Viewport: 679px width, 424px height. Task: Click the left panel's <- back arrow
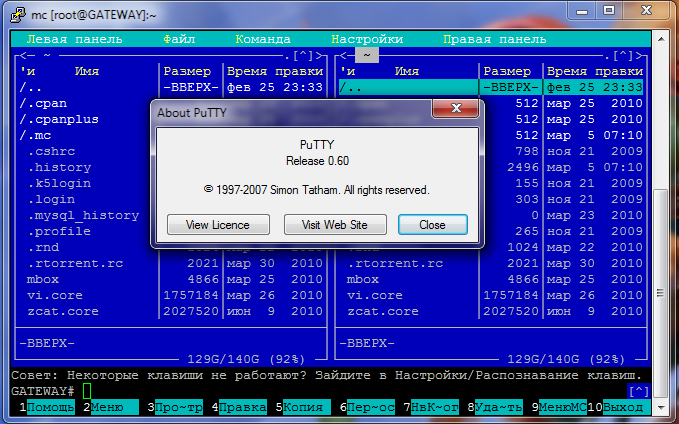point(27,55)
